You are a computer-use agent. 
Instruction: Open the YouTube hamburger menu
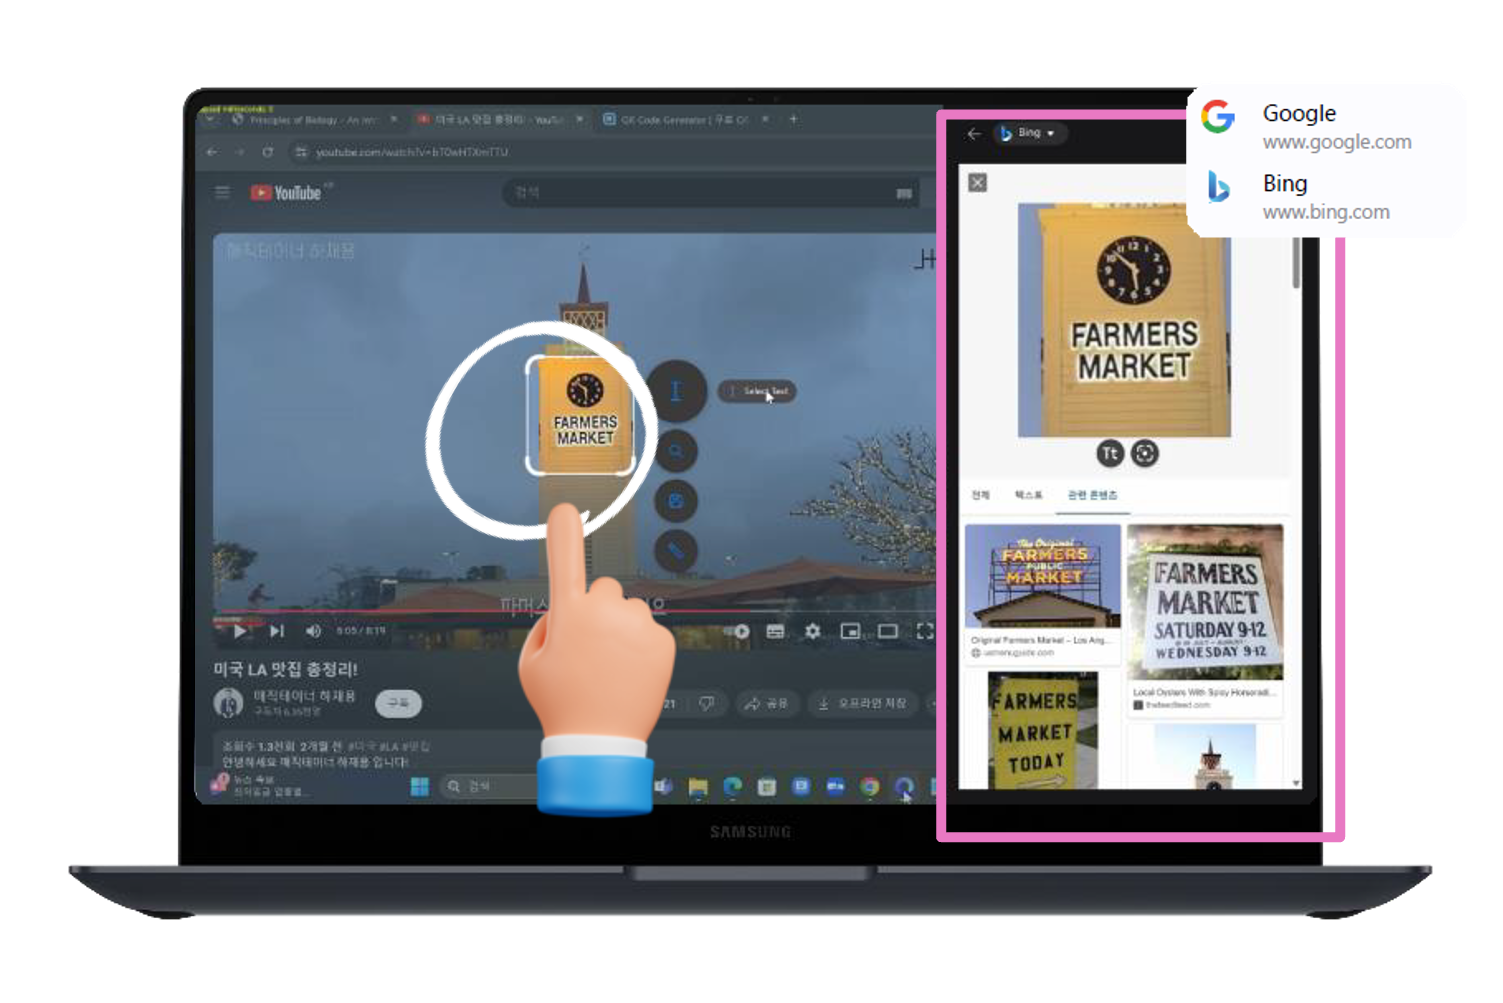point(222,192)
